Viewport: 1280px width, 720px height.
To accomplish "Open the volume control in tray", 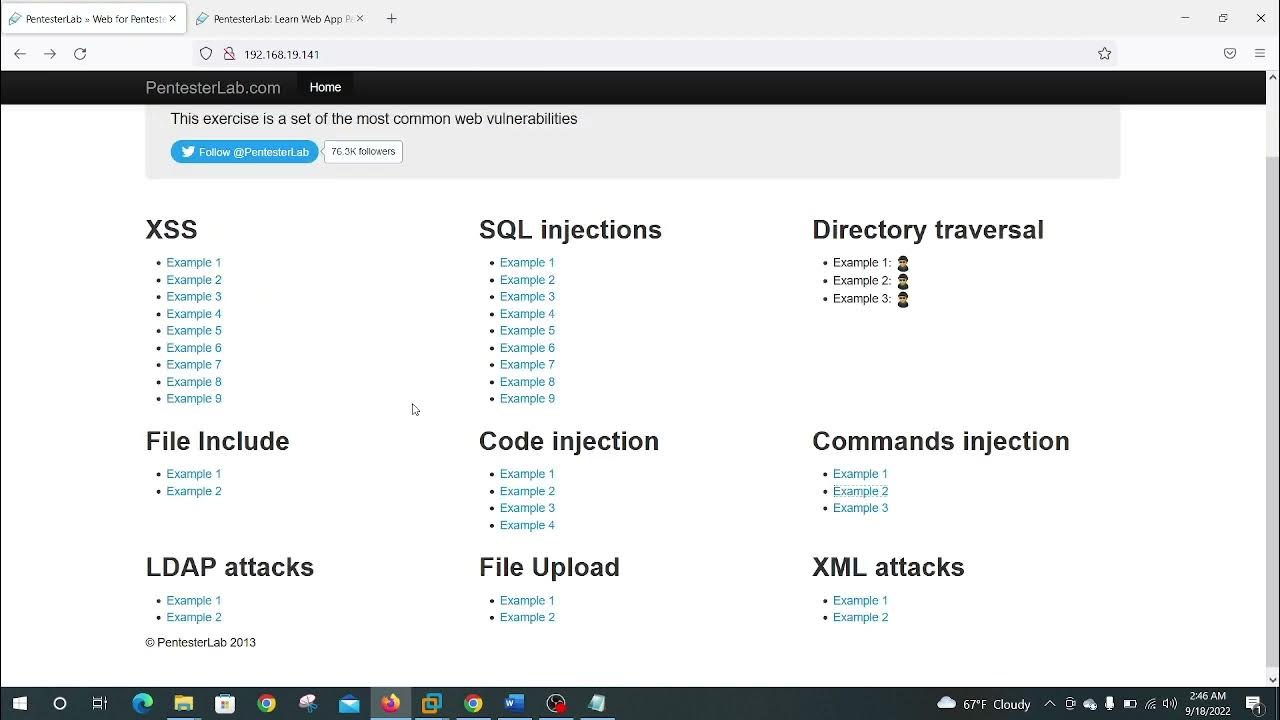I will pos(1170,703).
